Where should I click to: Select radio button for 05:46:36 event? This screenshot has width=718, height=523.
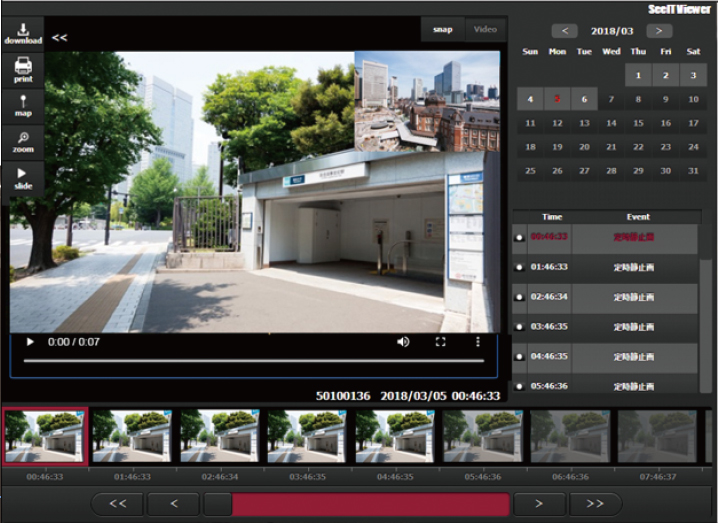coord(519,386)
